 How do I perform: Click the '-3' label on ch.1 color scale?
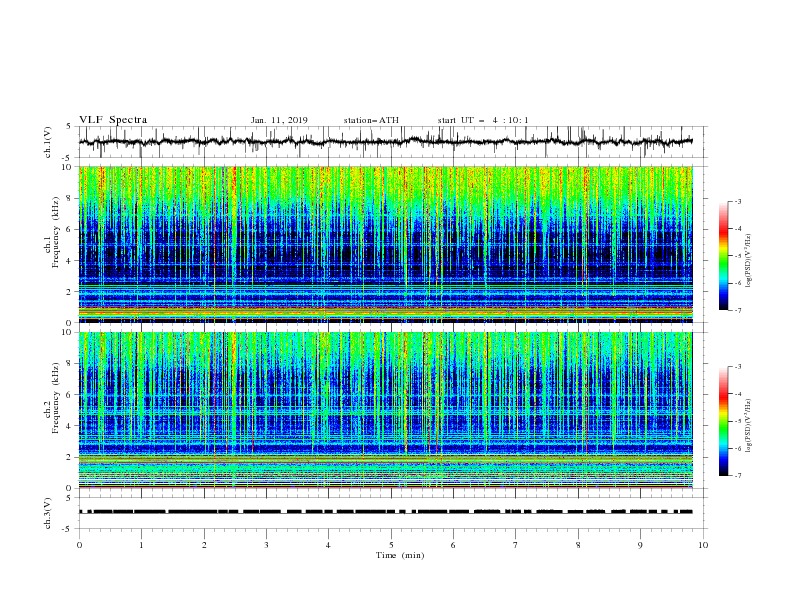click(x=738, y=201)
